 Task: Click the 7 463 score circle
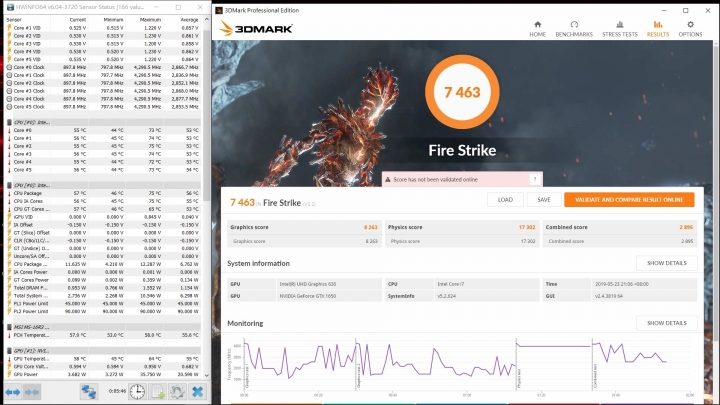point(462,92)
